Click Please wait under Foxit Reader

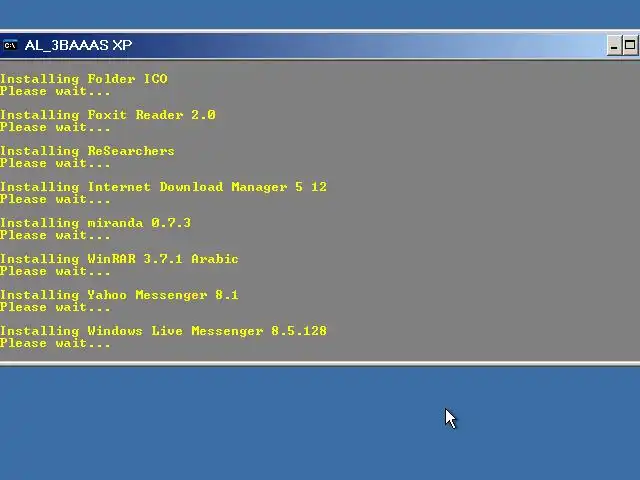[x=55, y=127]
